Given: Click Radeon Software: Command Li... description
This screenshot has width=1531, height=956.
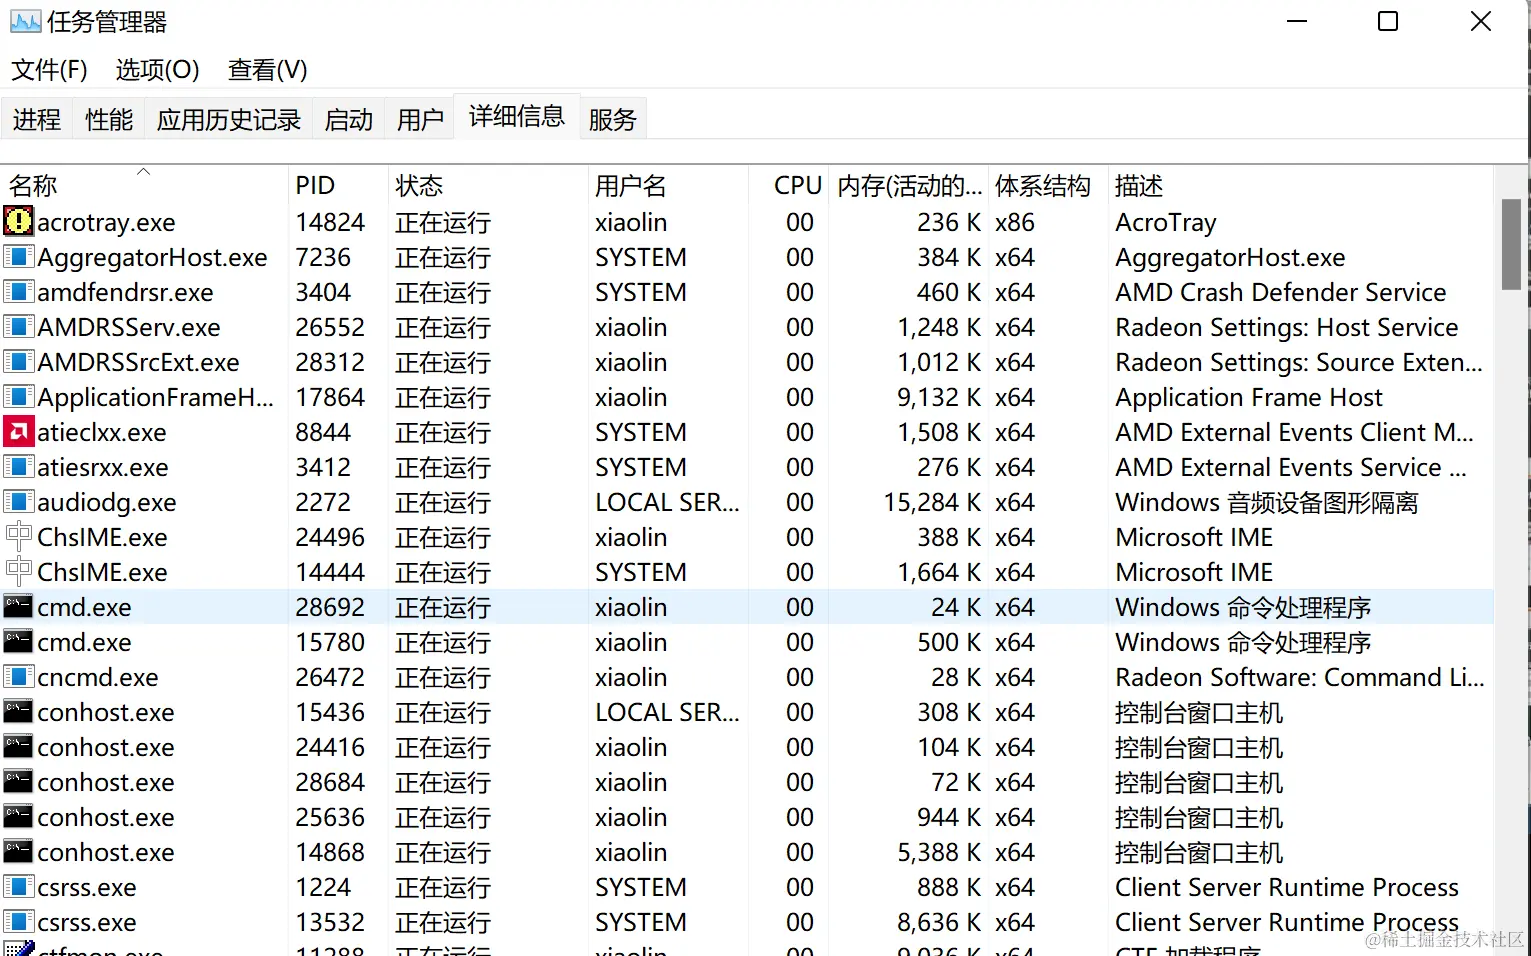Looking at the screenshot, I should click(x=1300, y=677).
